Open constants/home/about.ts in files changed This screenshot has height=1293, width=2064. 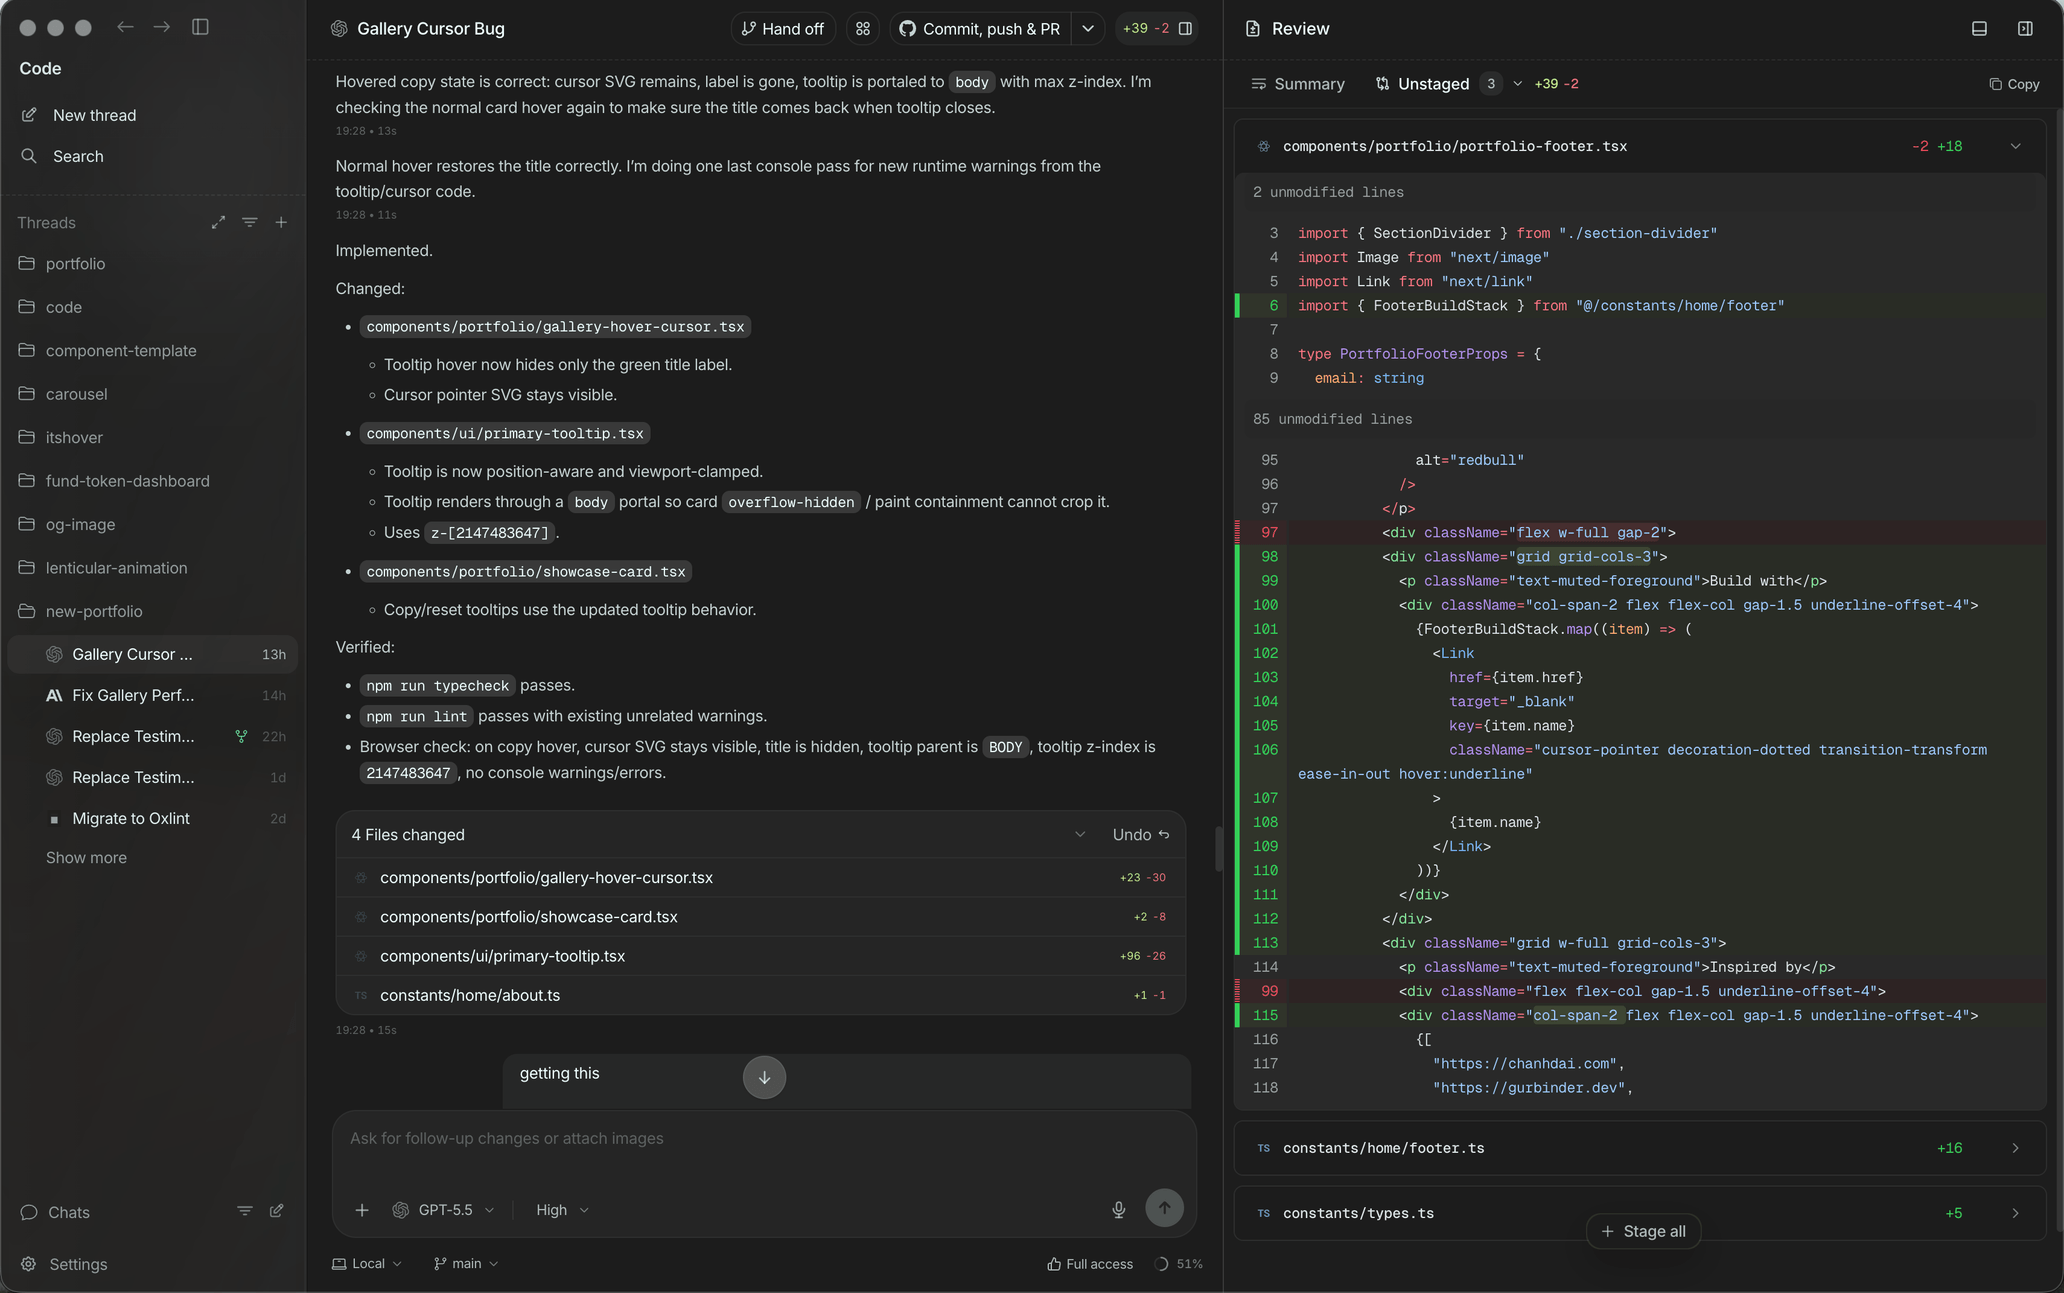[x=761, y=995]
